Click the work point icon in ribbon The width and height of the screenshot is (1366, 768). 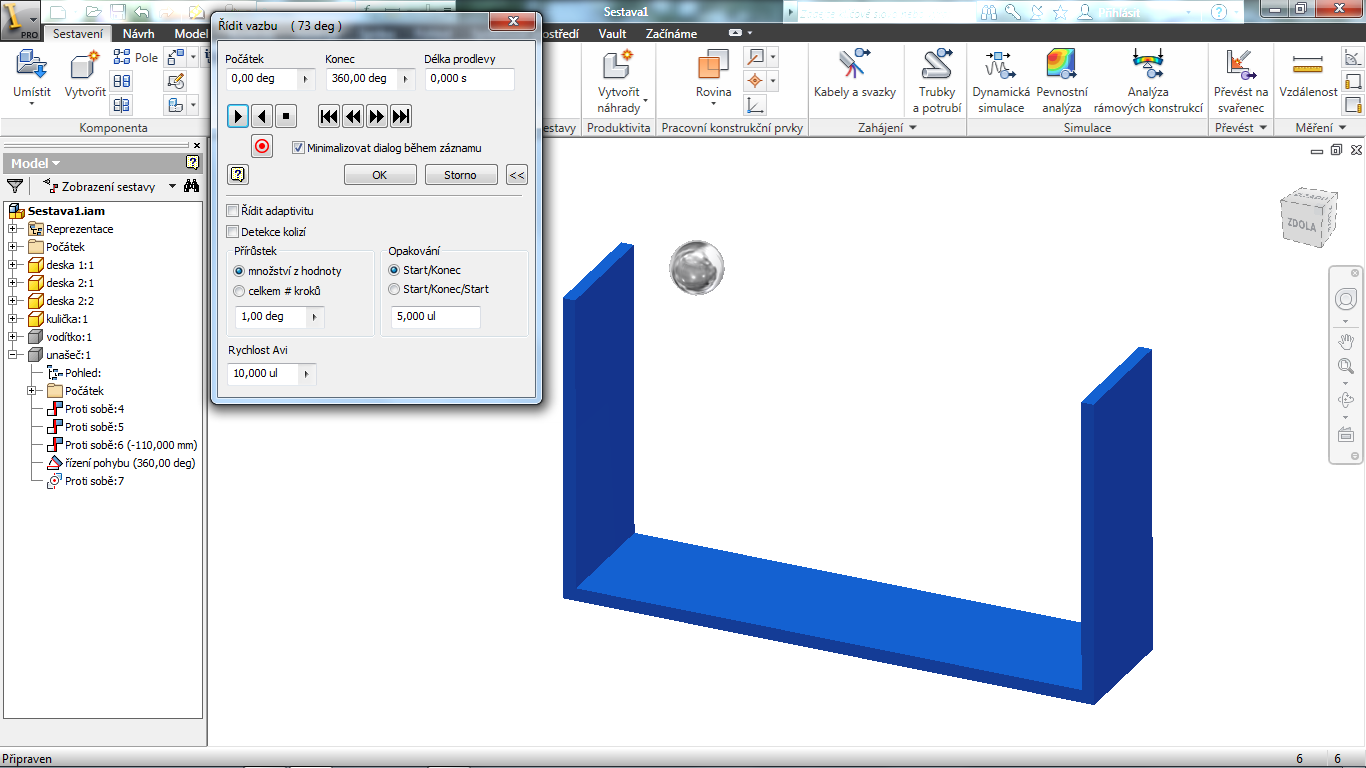tap(756, 81)
